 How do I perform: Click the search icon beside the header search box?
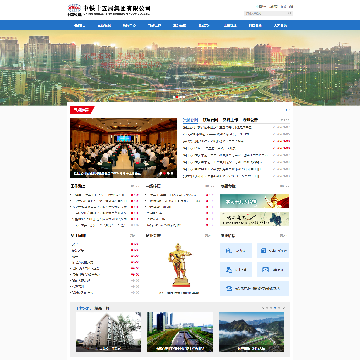pyautogui.click(x=290, y=13)
